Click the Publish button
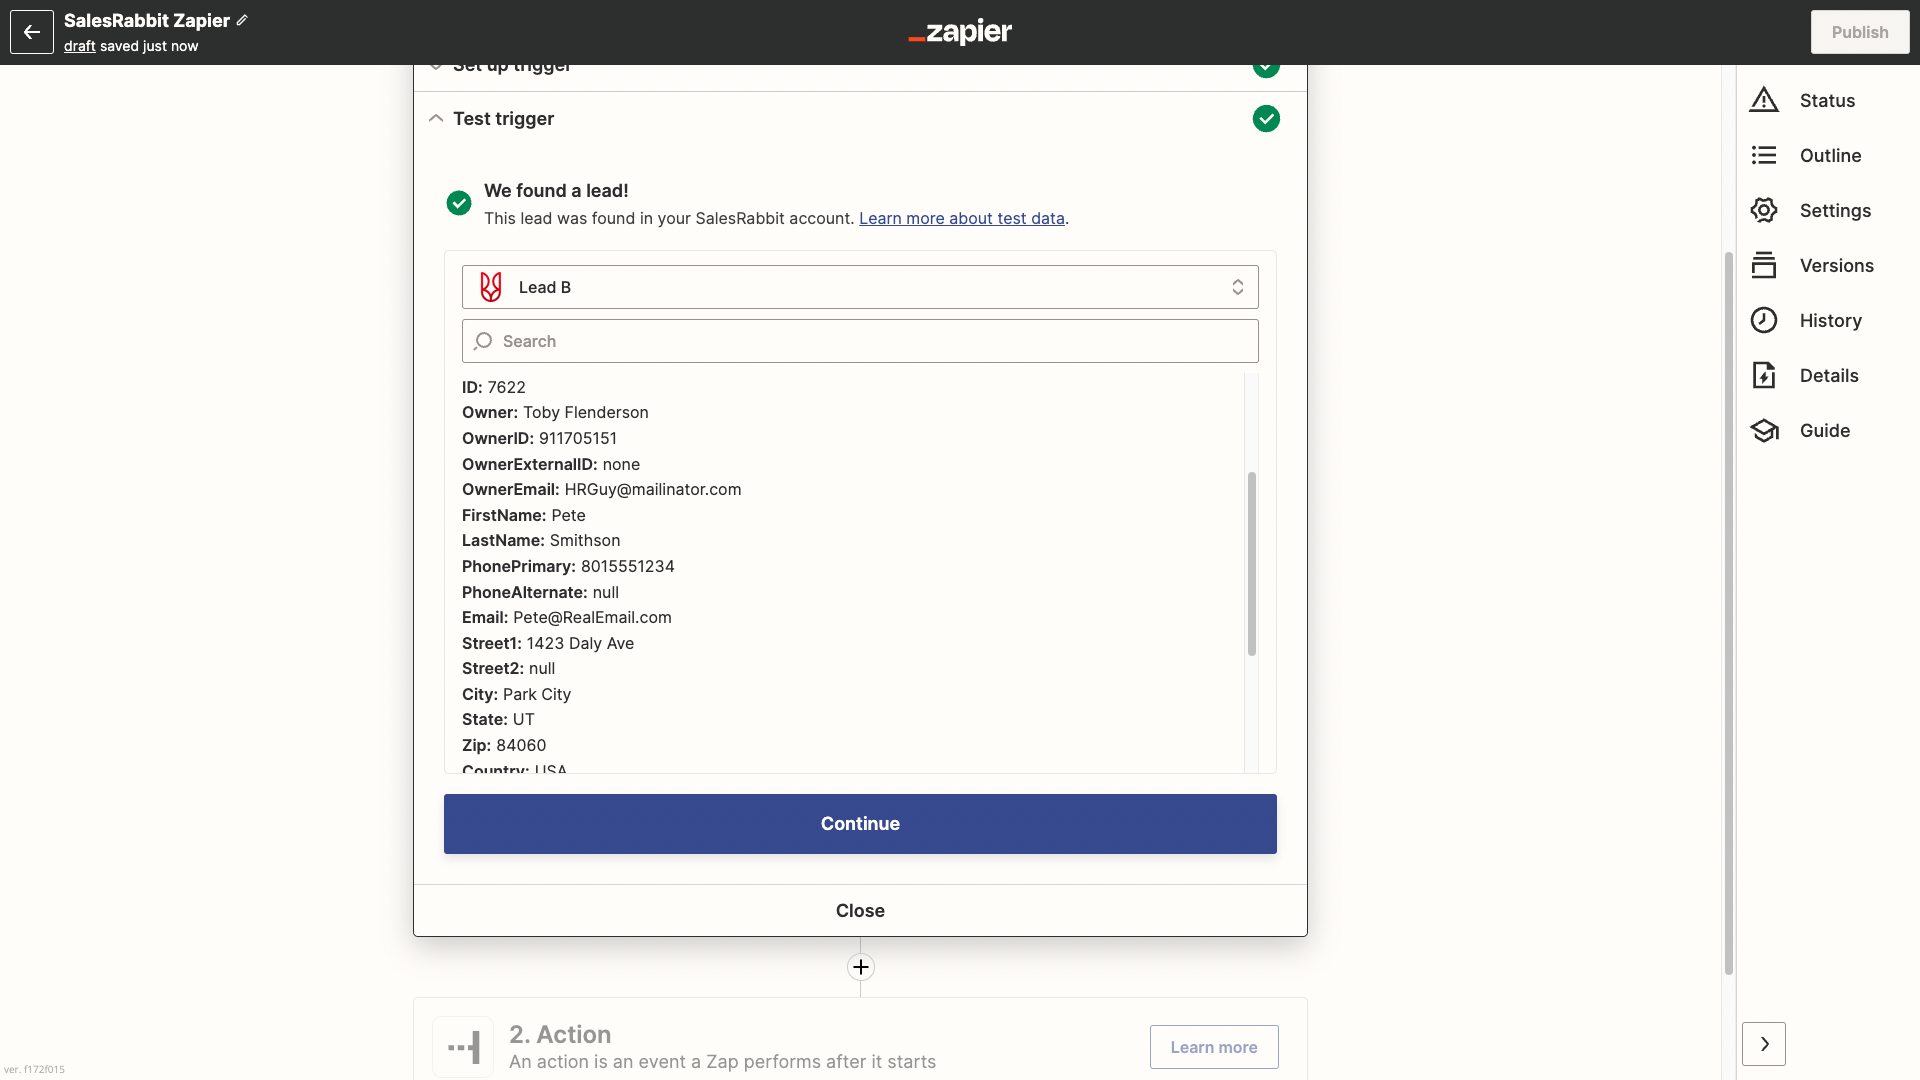 [1860, 32]
